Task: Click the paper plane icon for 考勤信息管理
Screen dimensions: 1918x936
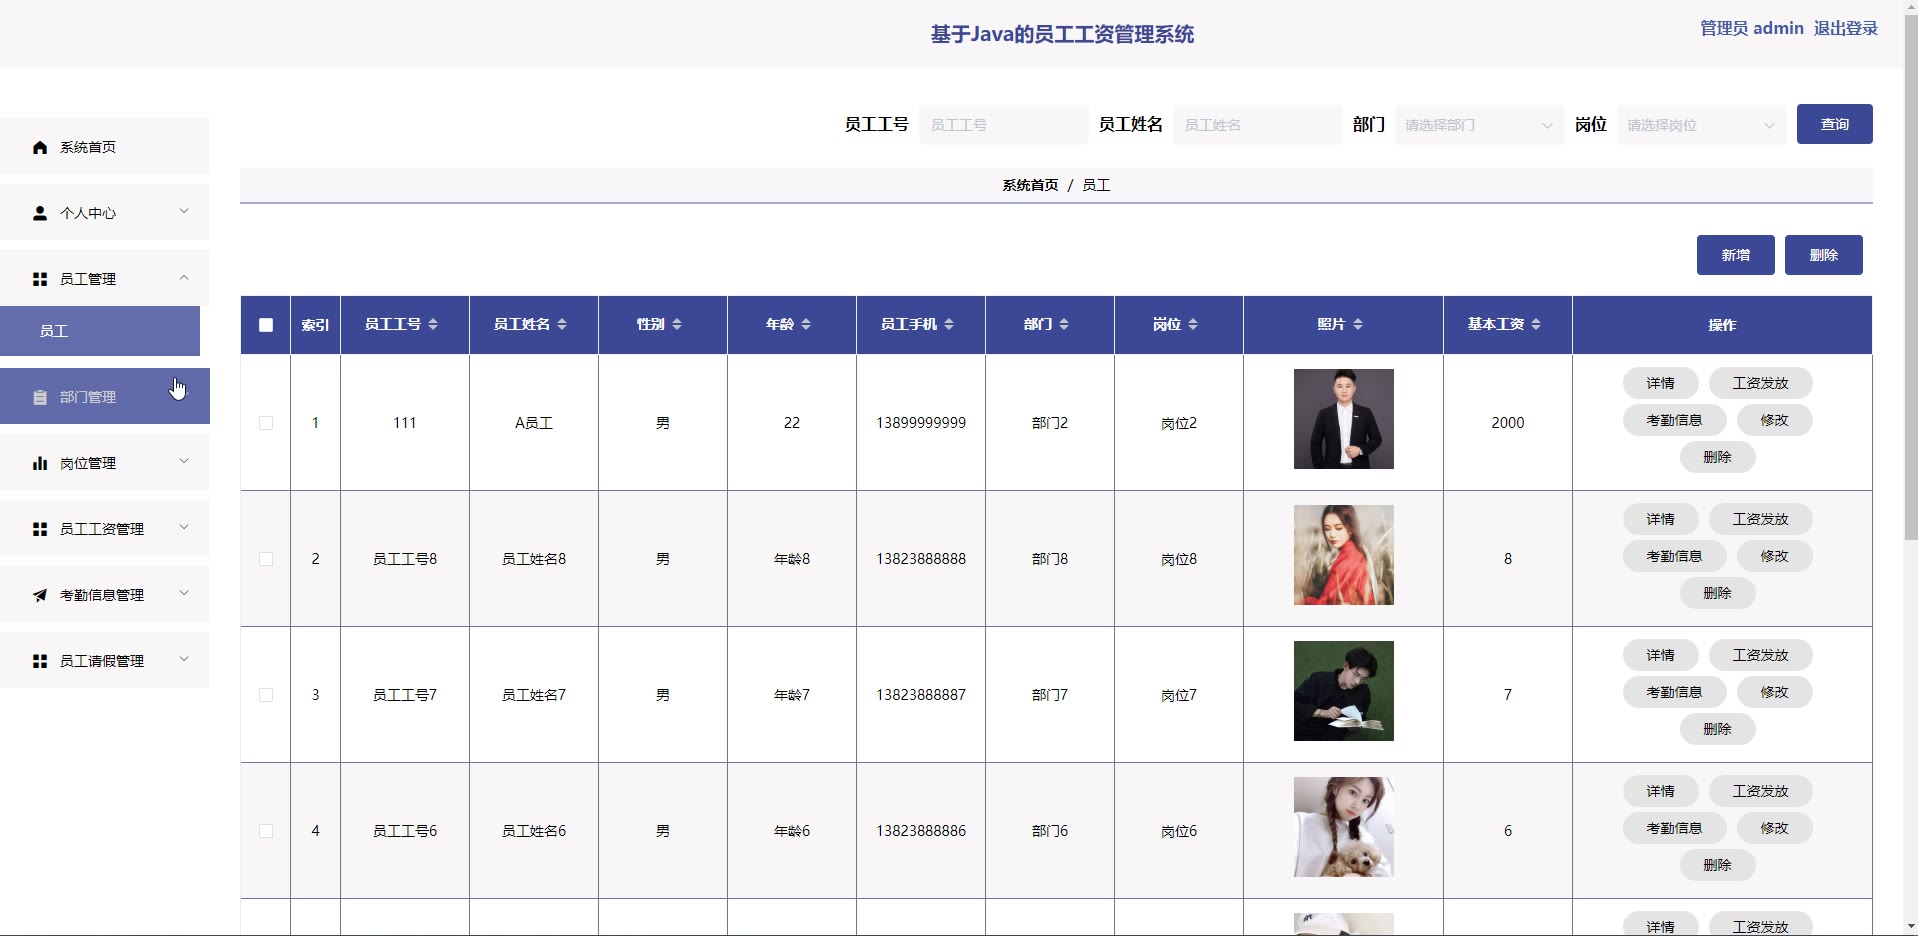Action: [40, 595]
